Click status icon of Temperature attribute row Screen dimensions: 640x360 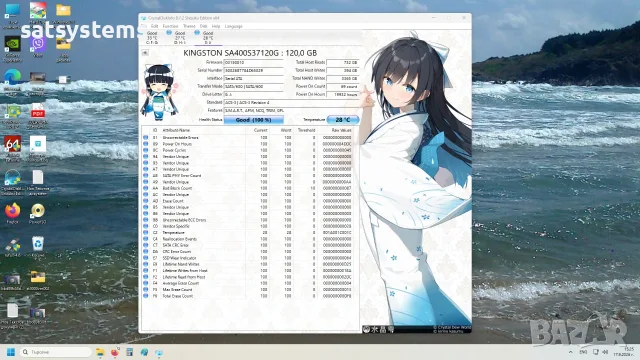click(146, 233)
